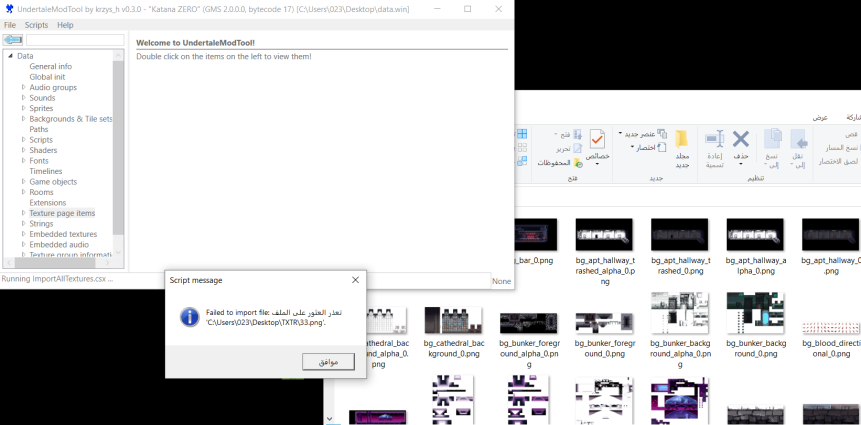Click the Properties (خصائص) checkmark icon in Explorer
Viewport: 861px width, 425px height.
(x=597, y=139)
